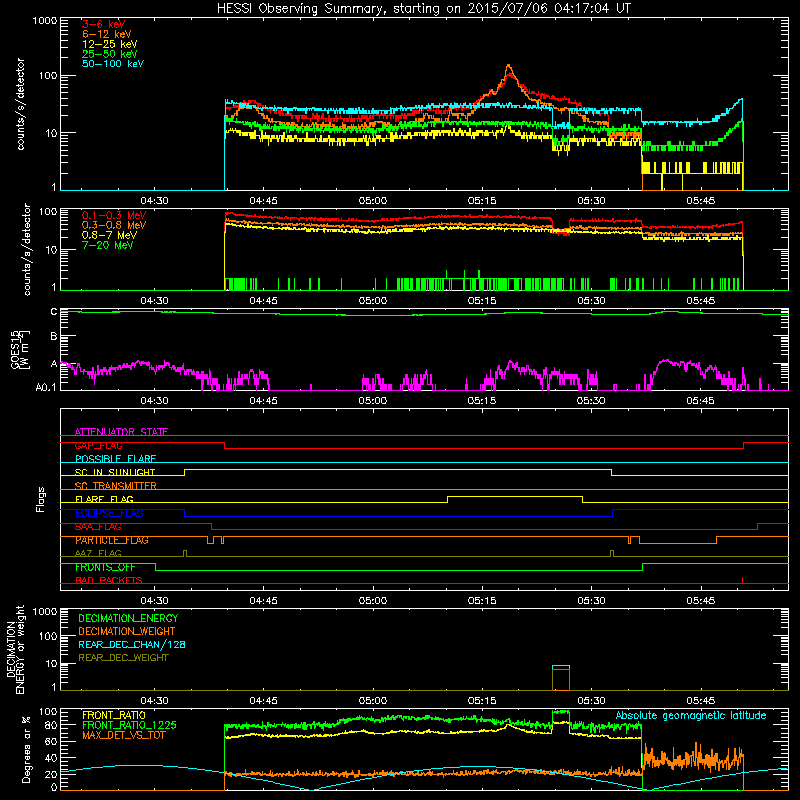
Task: Click the 0.3-0.8 MeV legend label
Action: (114, 226)
